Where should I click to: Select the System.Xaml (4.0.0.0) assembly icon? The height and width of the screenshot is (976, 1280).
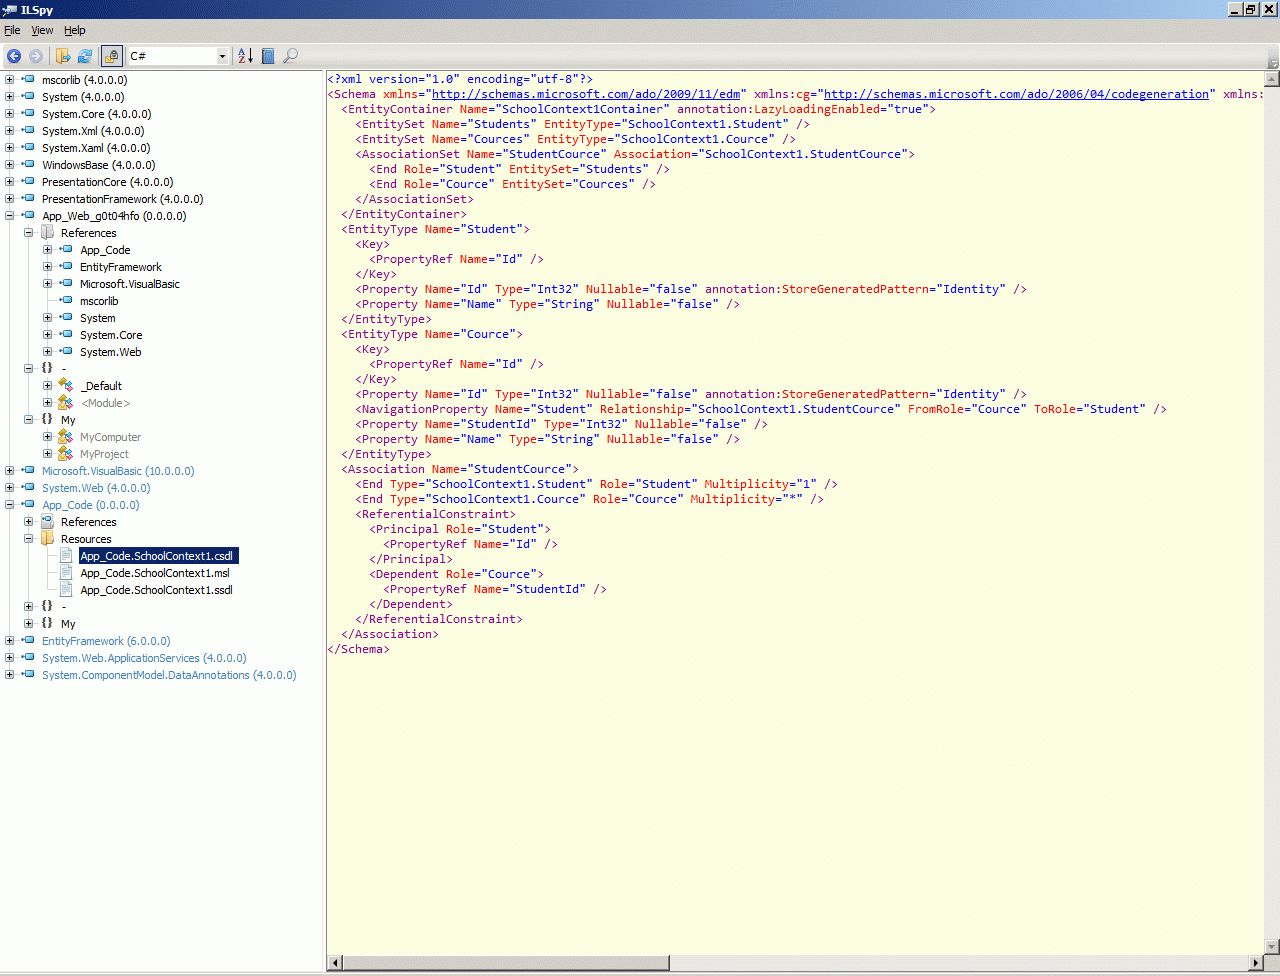29,147
